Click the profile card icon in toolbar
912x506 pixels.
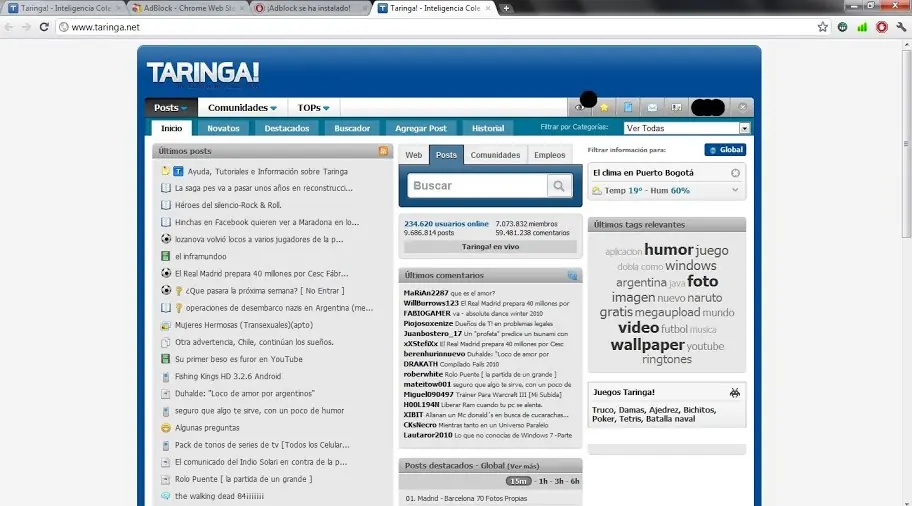[676, 108]
